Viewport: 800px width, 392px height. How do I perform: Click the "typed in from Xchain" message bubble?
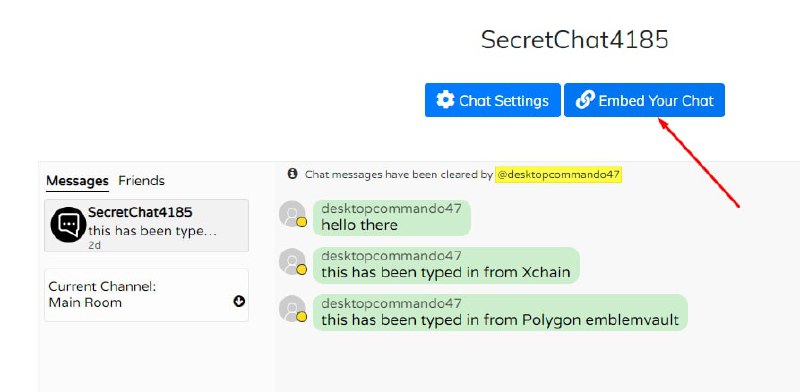click(x=446, y=265)
